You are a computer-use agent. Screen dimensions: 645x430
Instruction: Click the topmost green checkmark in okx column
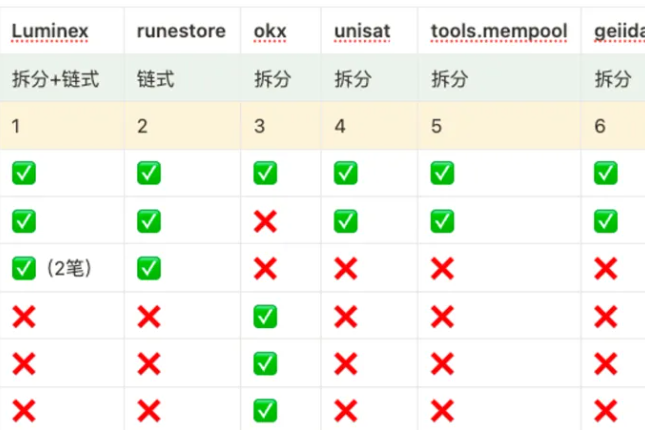coord(265,174)
